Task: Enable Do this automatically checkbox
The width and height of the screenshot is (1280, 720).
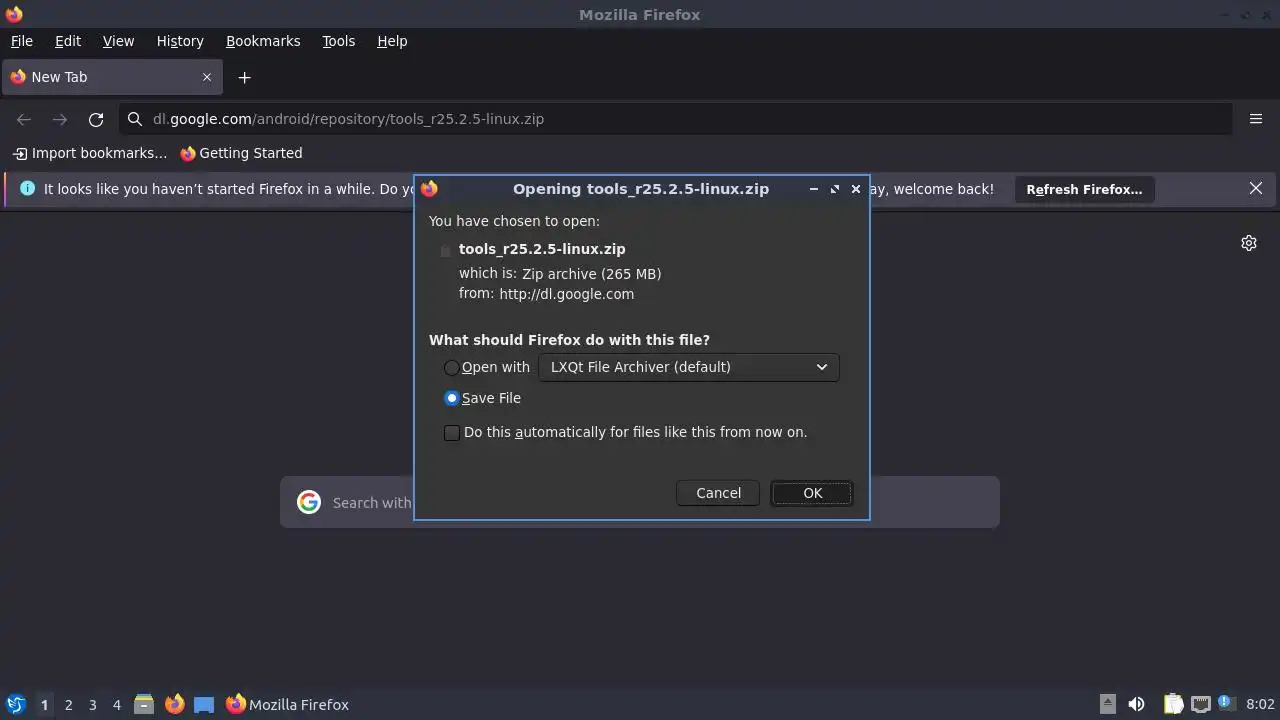Action: point(452,432)
